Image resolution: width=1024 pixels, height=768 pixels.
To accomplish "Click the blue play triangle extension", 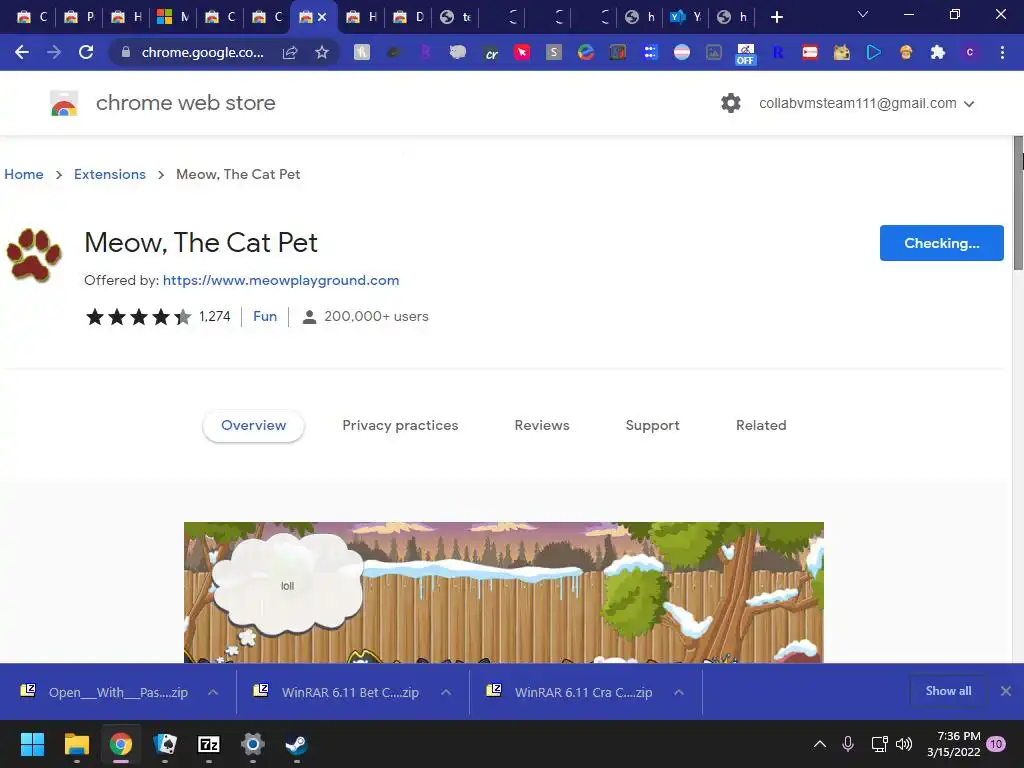I will (873, 52).
